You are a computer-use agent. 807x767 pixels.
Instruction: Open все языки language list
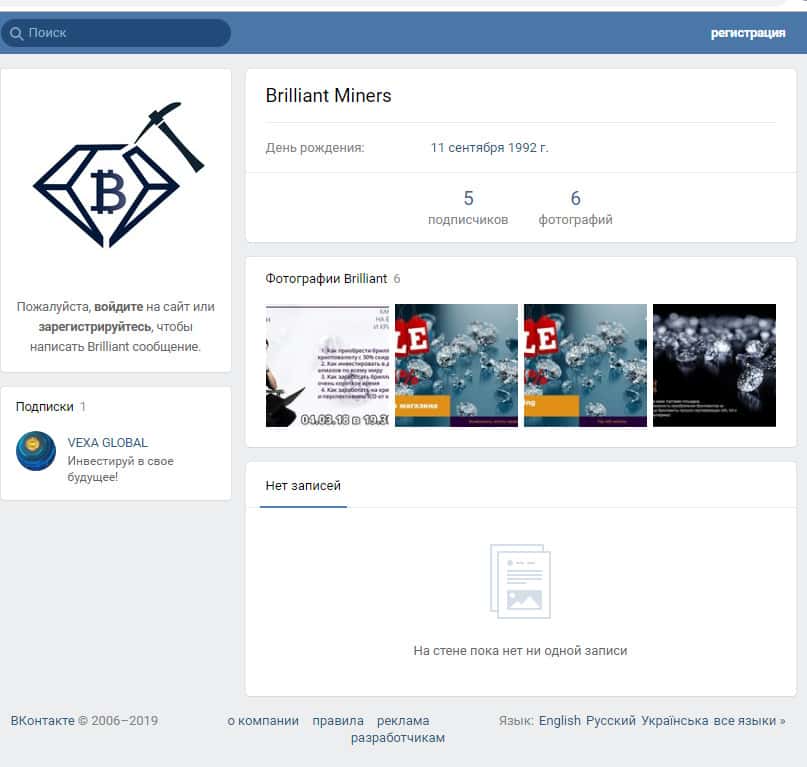coord(749,721)
